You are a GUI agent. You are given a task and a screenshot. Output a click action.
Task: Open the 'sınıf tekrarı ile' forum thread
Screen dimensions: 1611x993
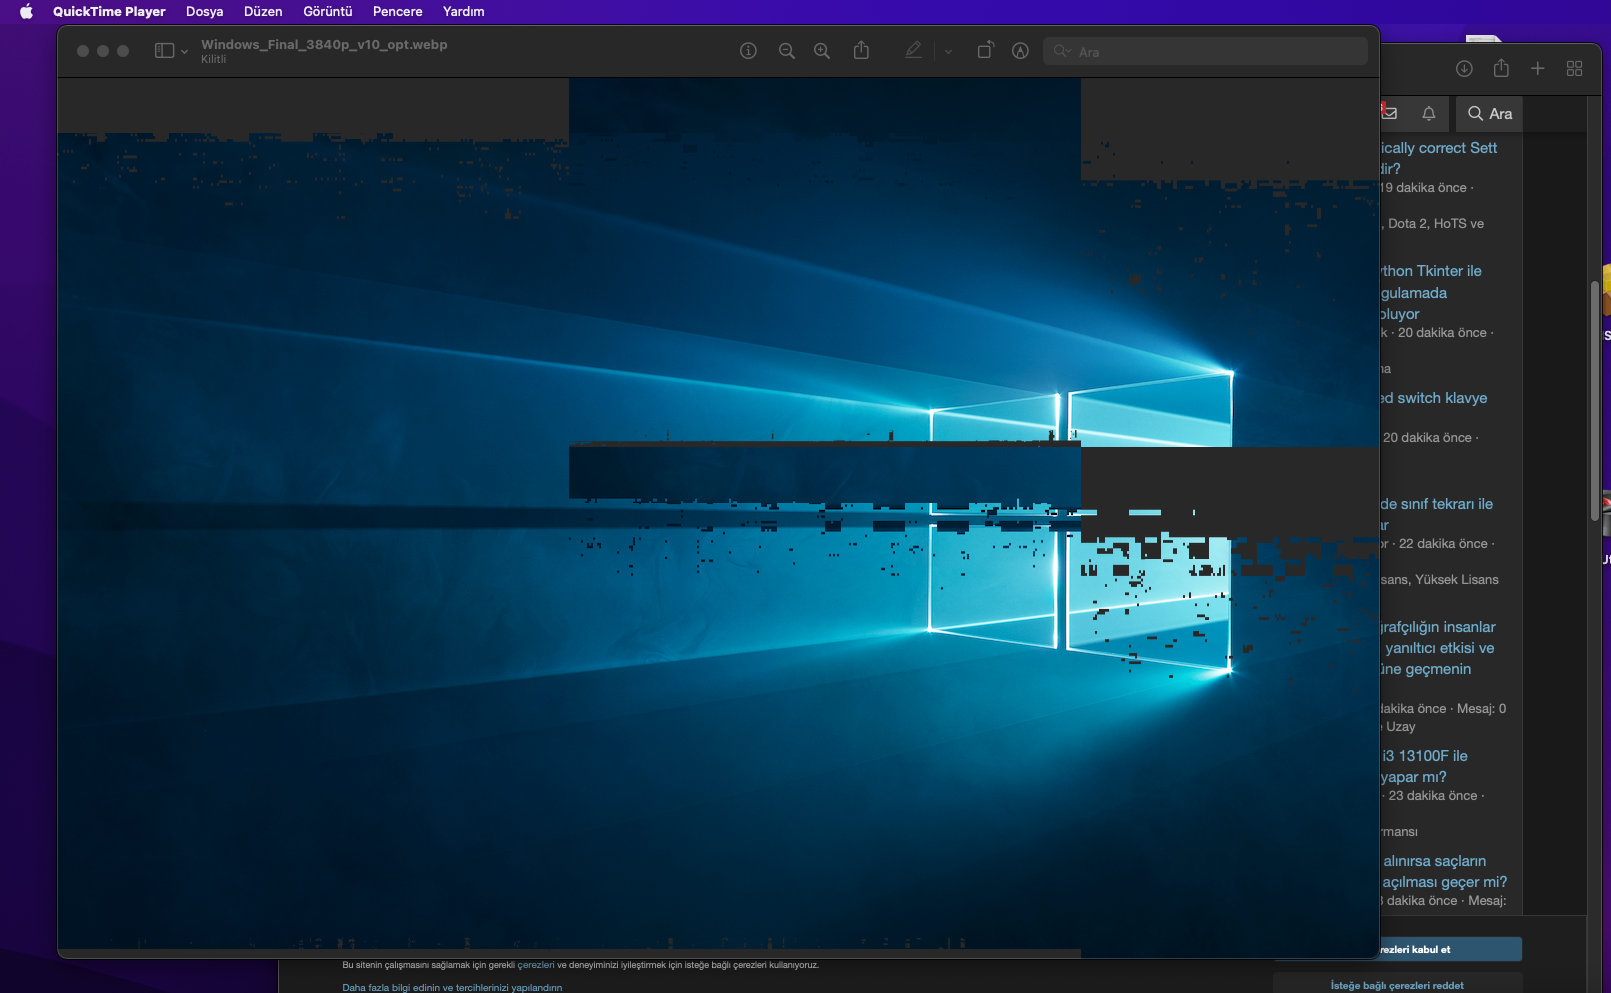pos(1437,504)
